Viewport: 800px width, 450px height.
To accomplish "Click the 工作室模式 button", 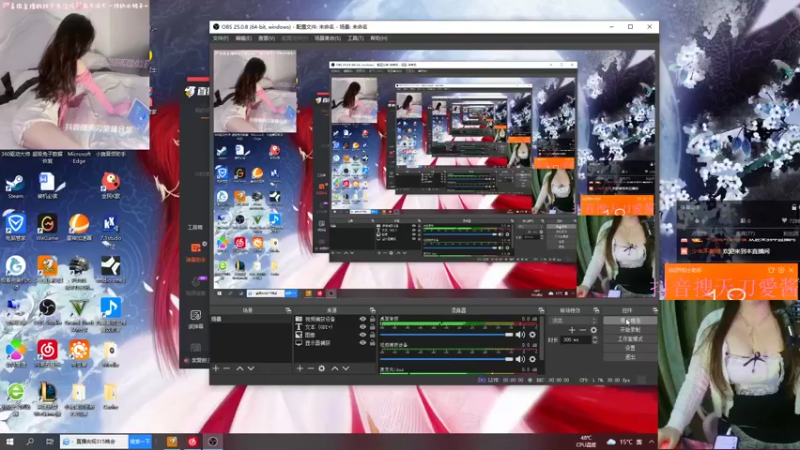I will coord(630,339).
